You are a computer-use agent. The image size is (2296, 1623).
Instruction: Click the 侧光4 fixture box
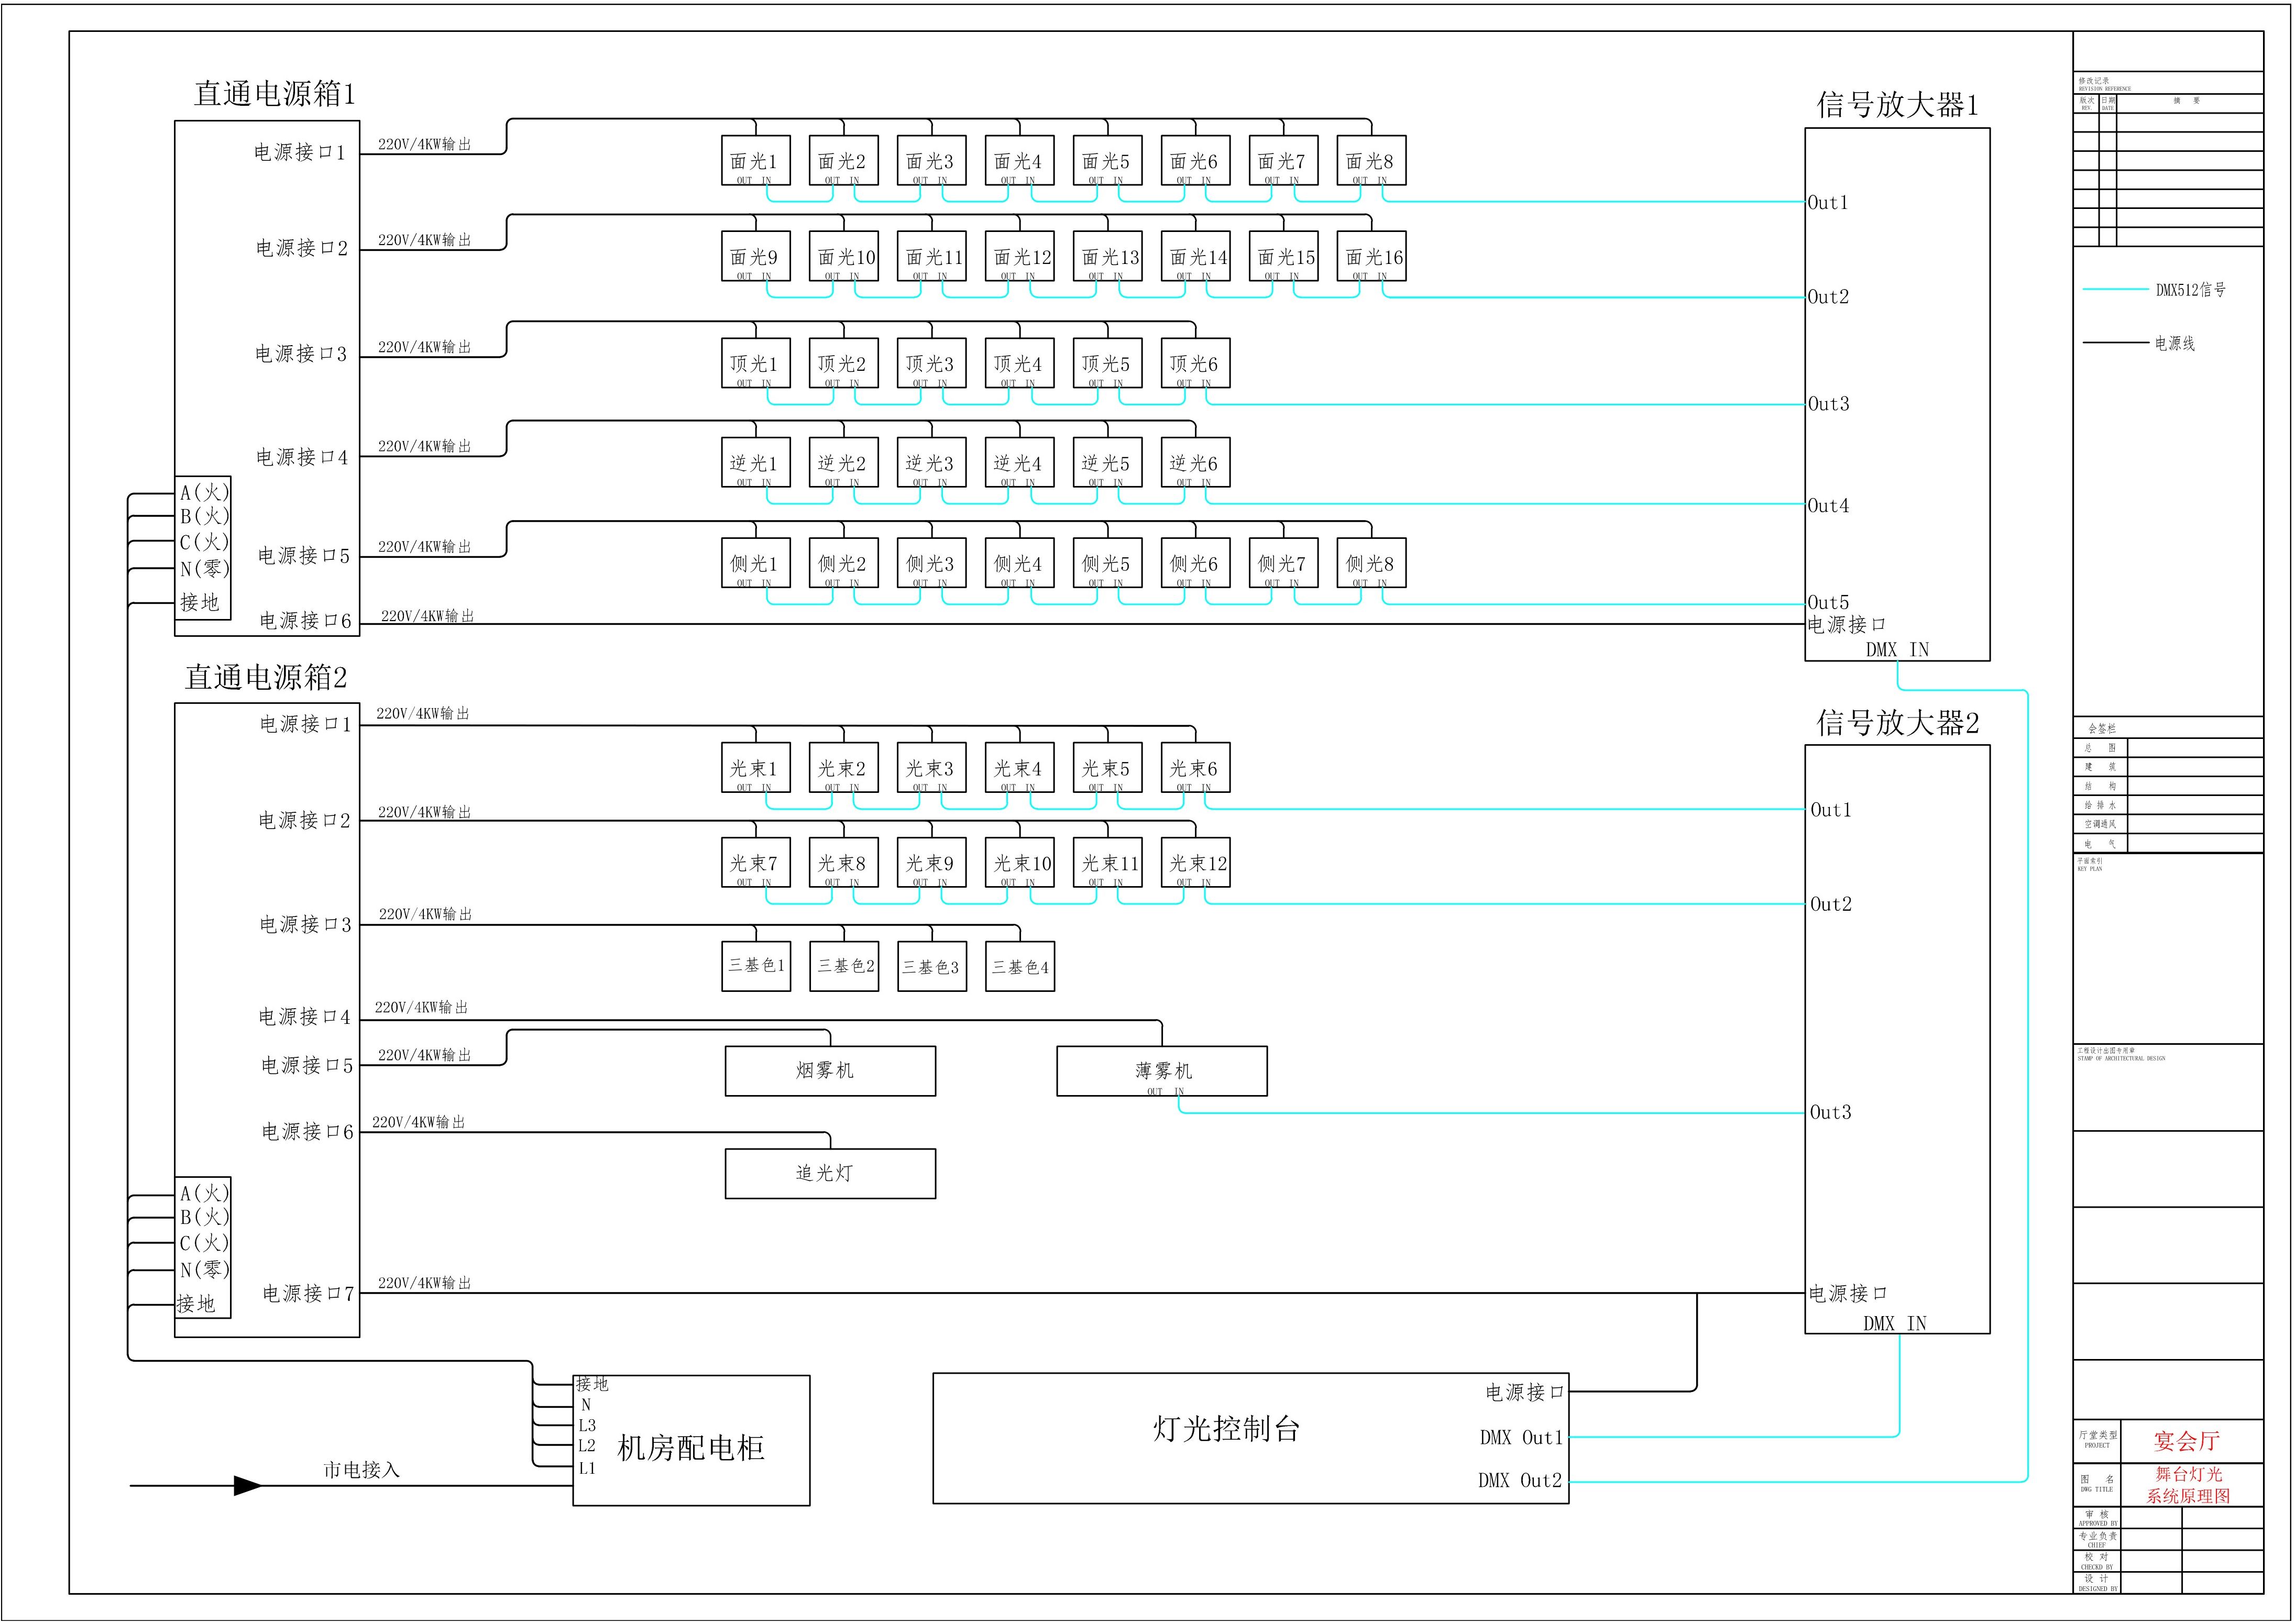1020,563
